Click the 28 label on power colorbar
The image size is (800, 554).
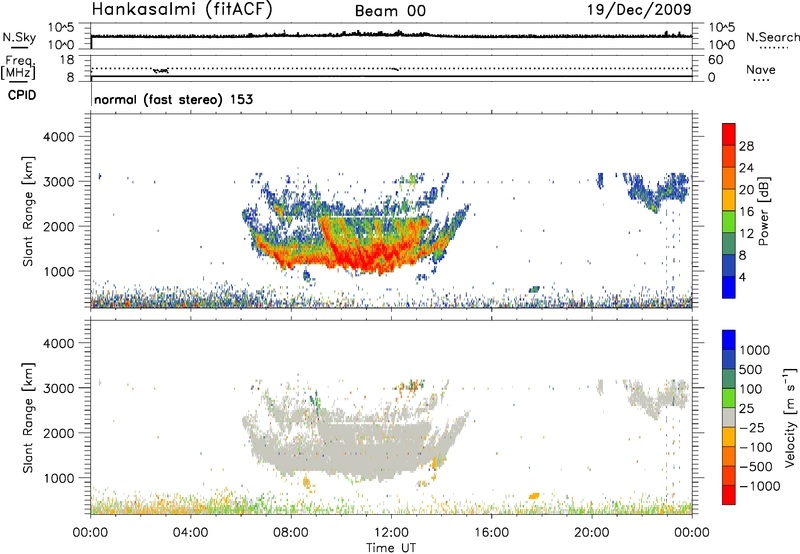click(746, 146)
